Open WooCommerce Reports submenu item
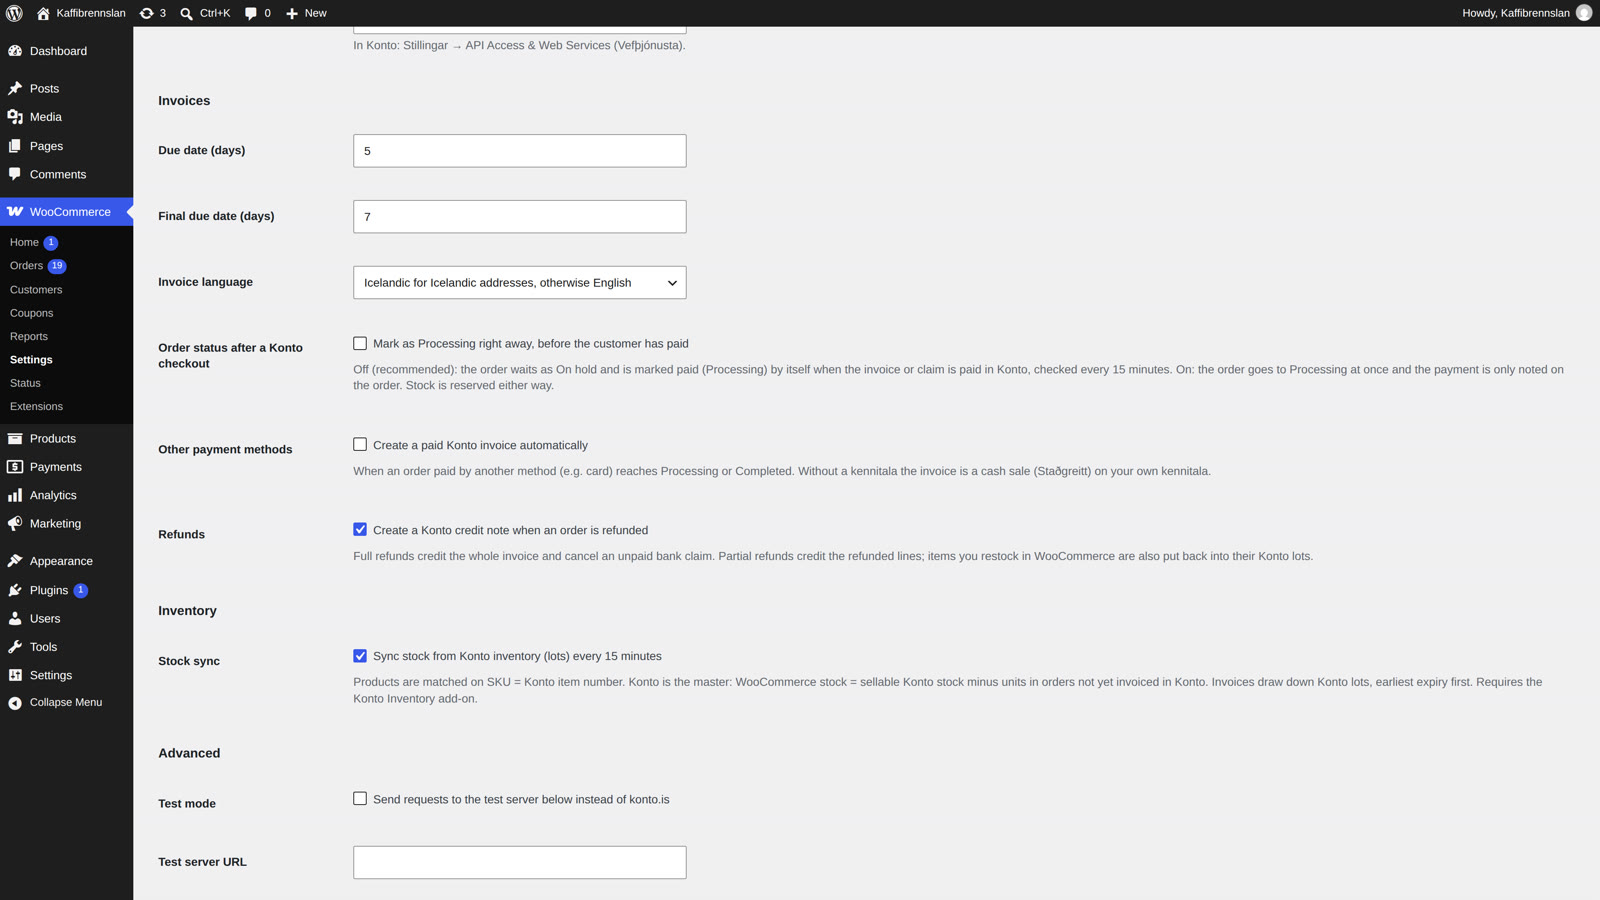 (29, 336)
